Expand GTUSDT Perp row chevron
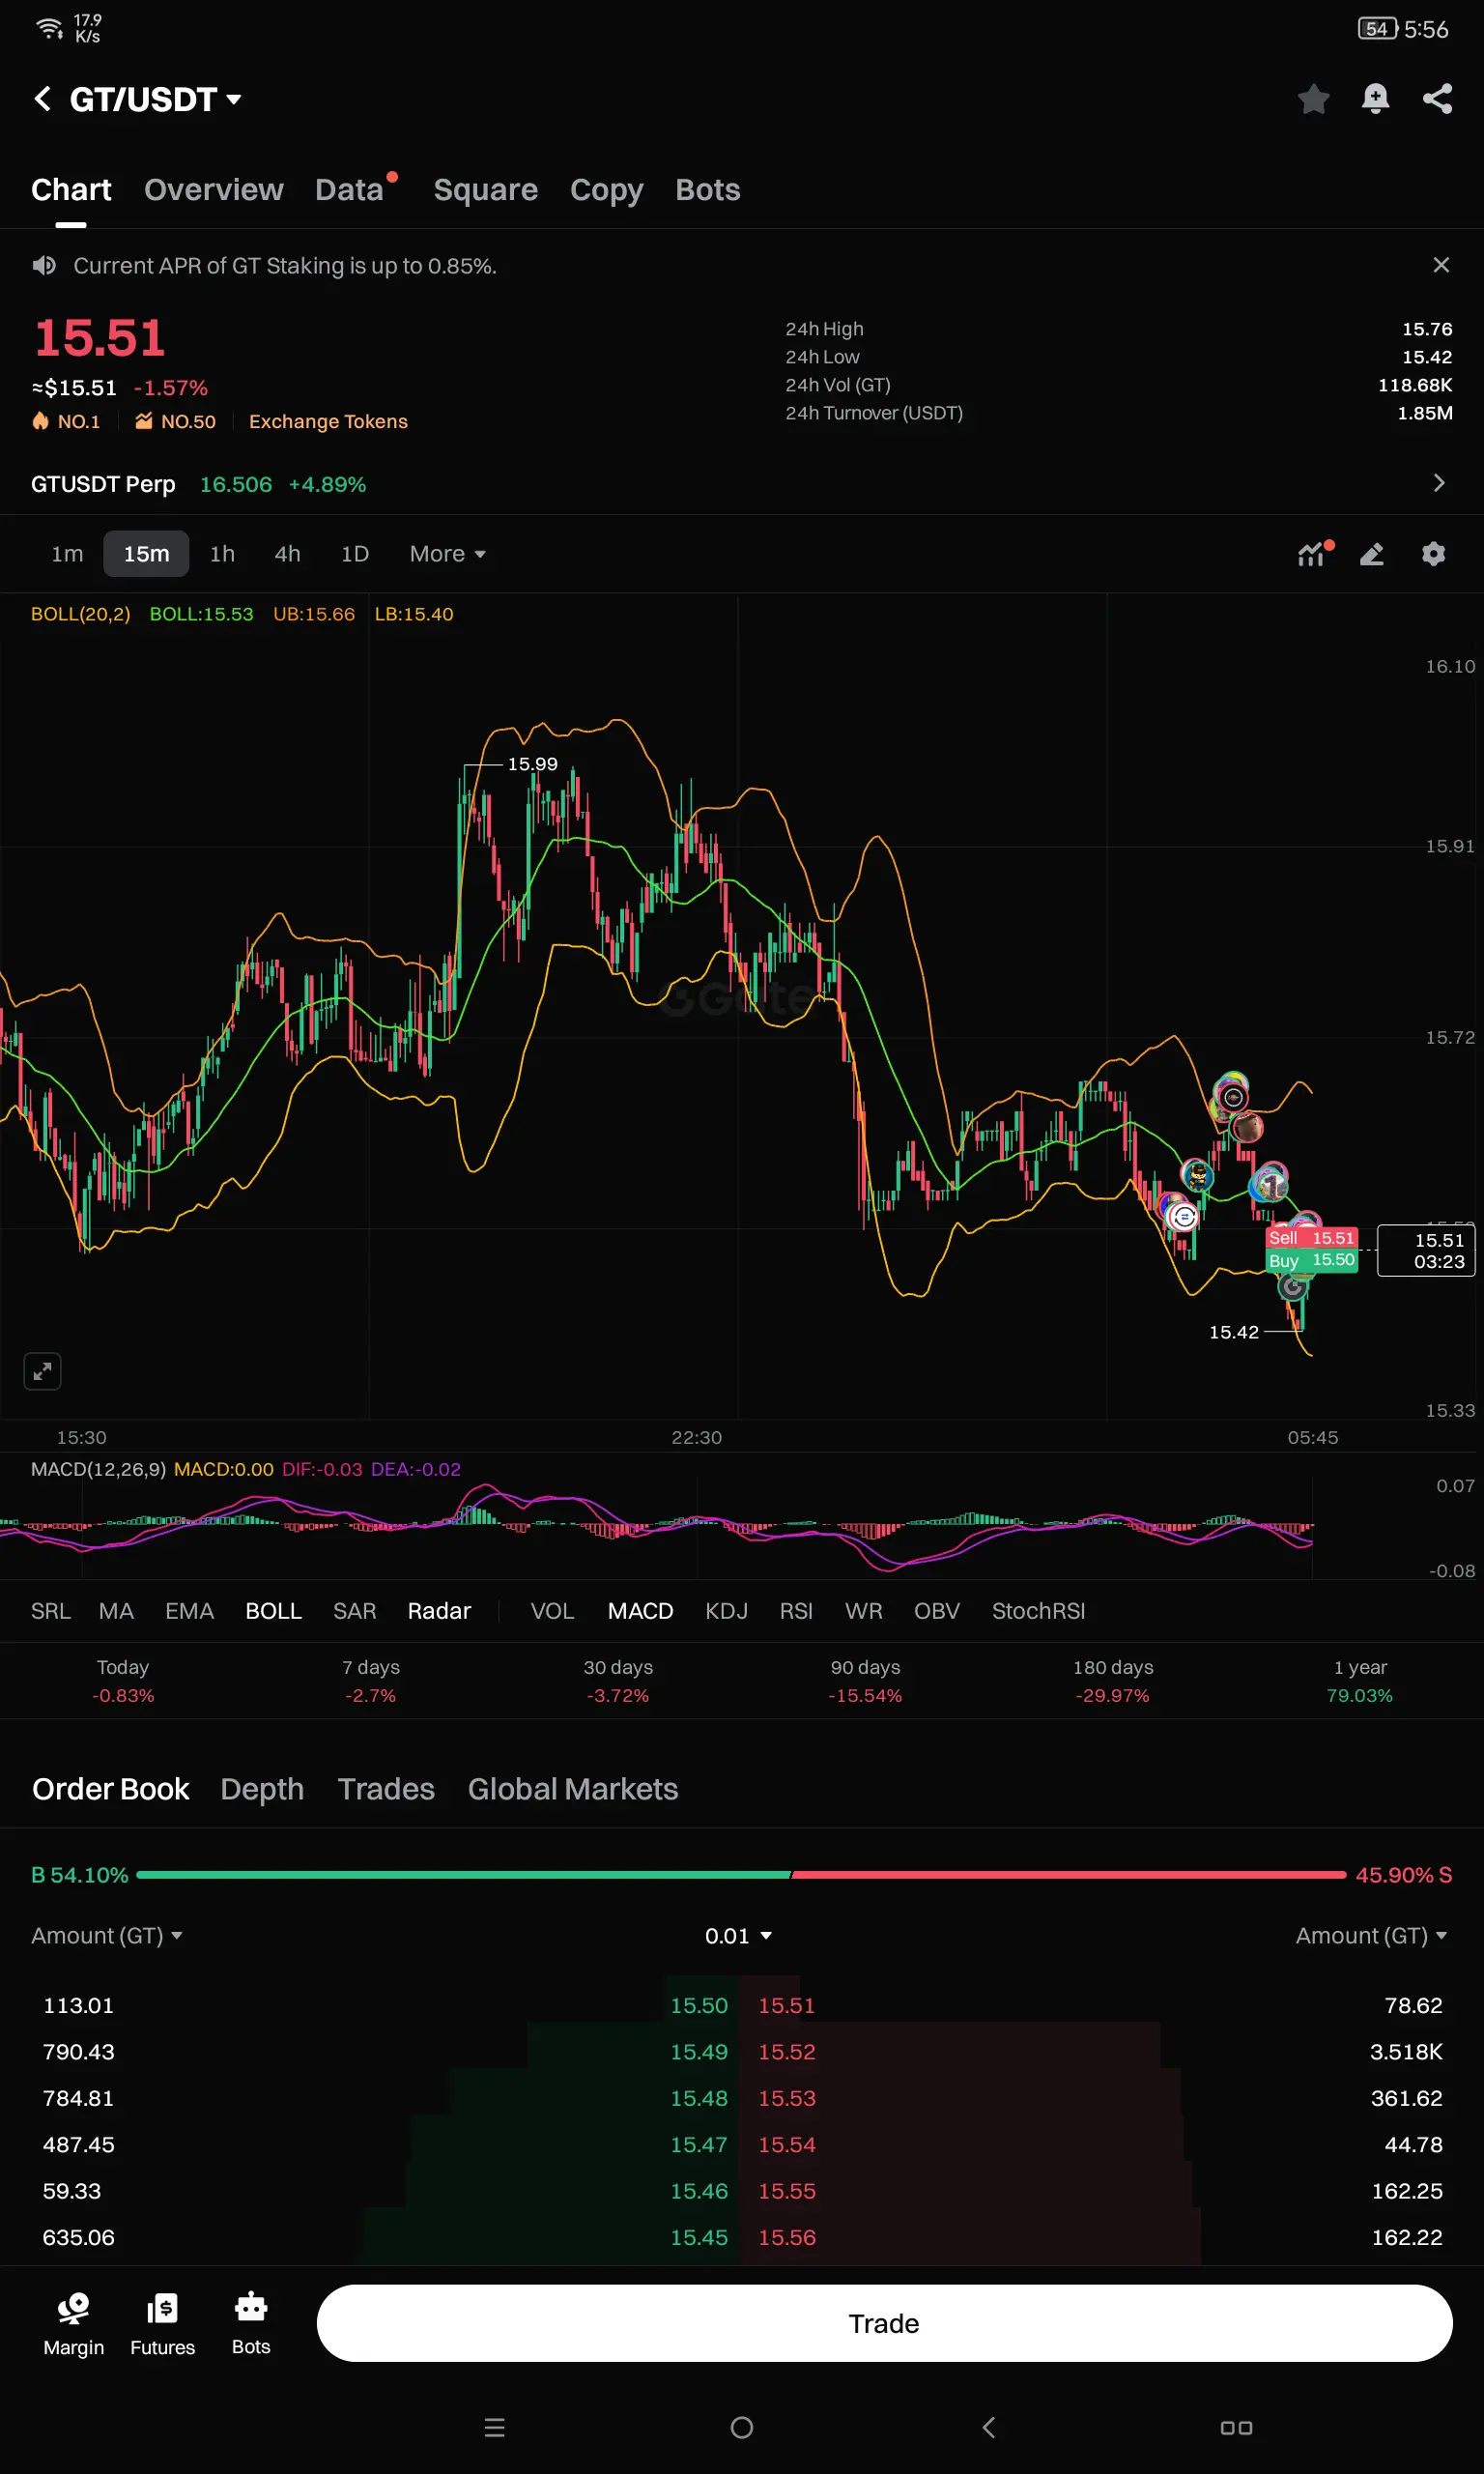Image resolution: width=1484 pixels, height=2474 pixels. coord(1438,483)
